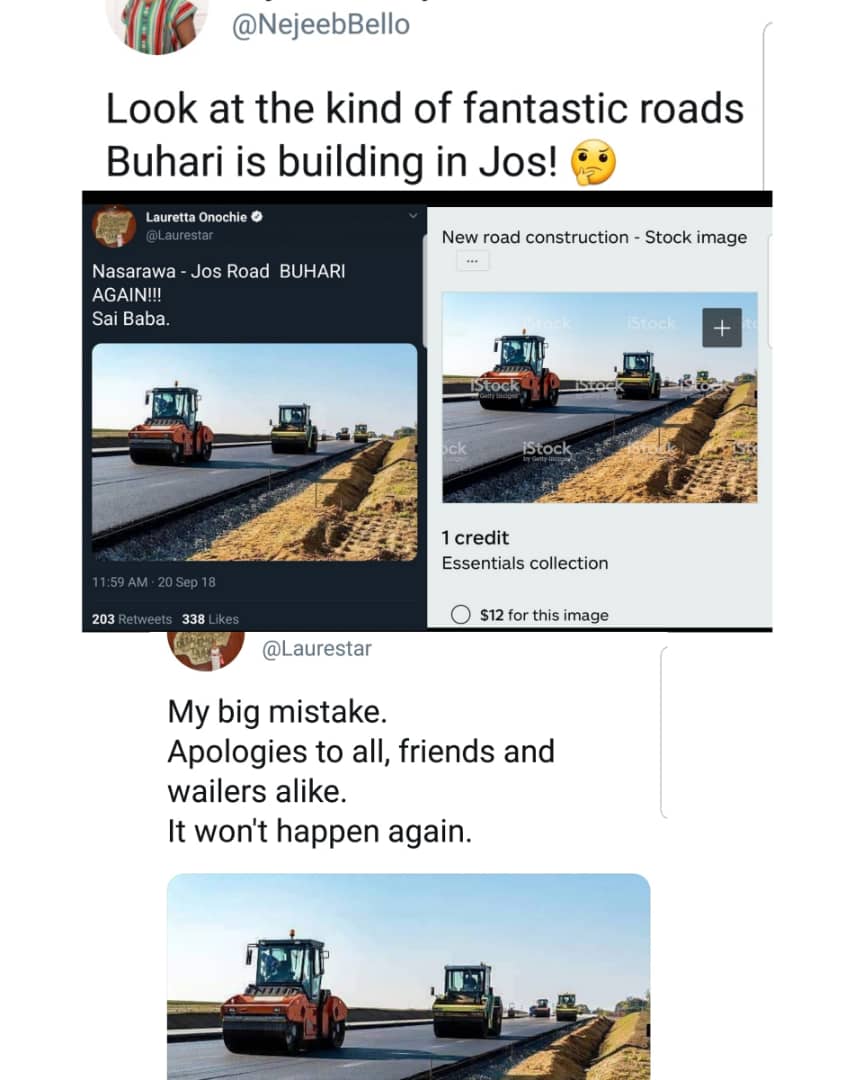Image resolution: width=863 pixels, height=1080 pixels.
Task: Open the three-dots menu under stock title
Action: pos(472,261)
